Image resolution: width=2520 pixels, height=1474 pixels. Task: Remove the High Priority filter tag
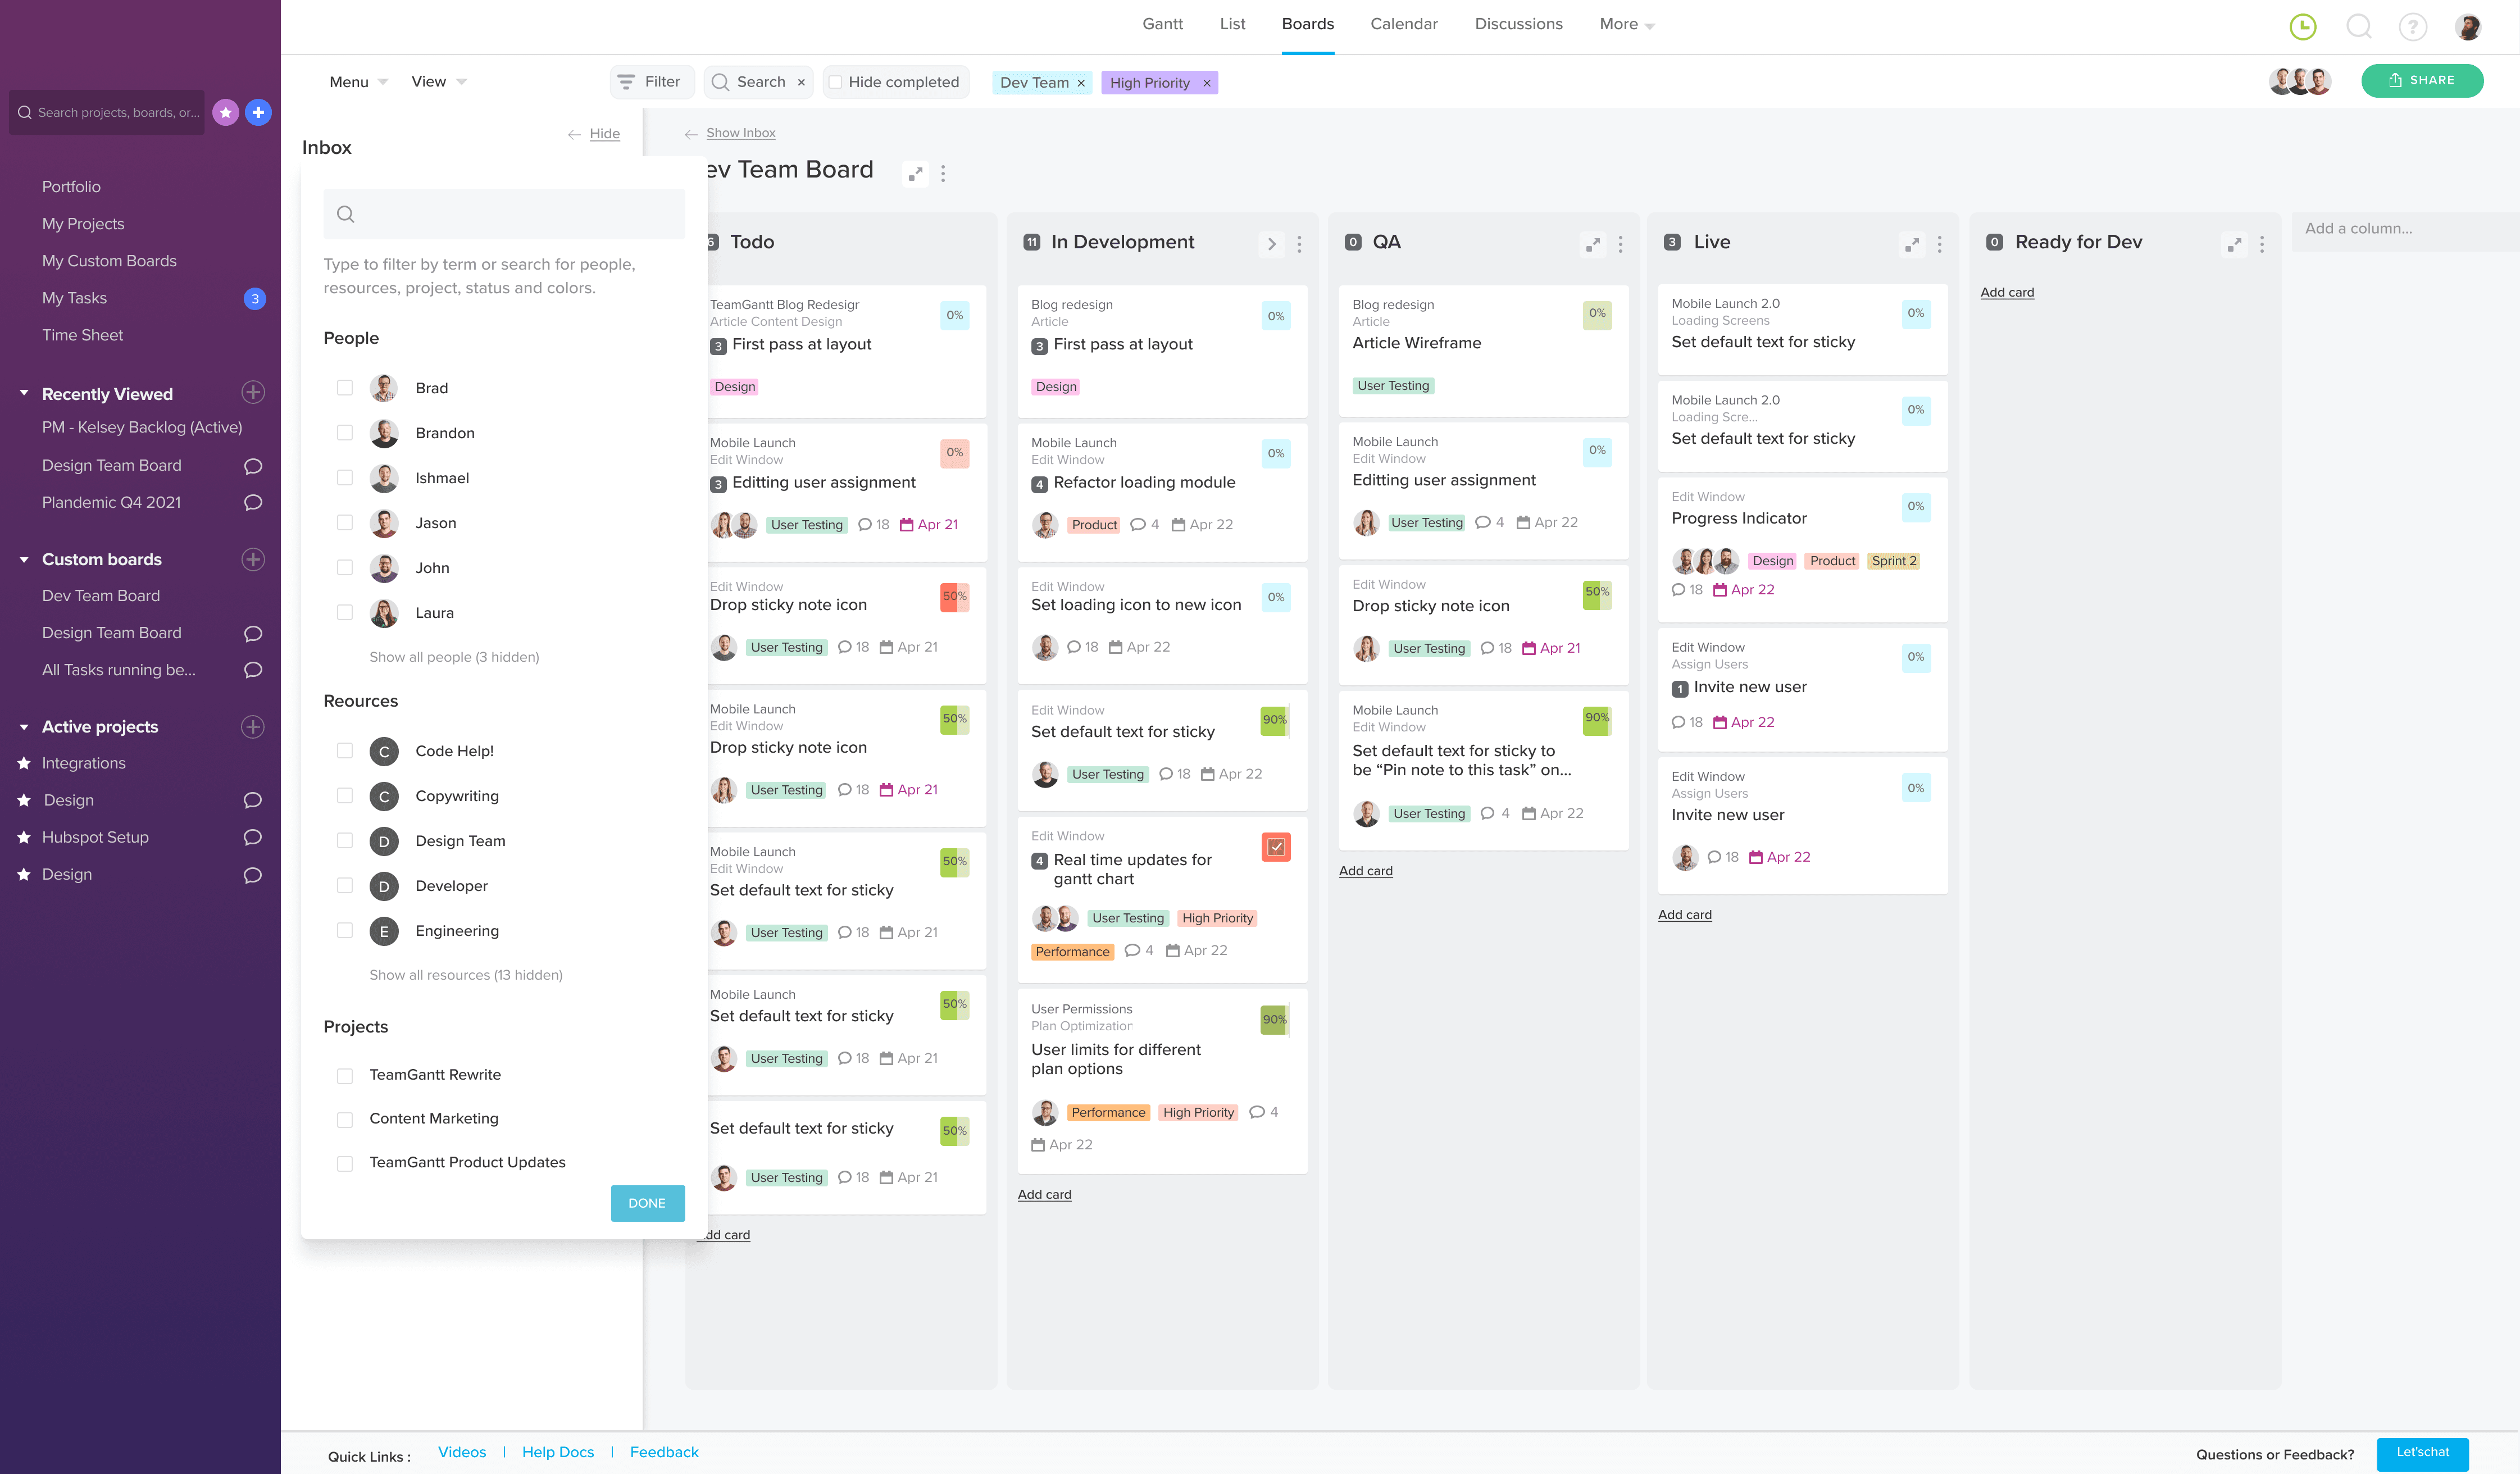pyautogui.click(x=1207, y=83)
